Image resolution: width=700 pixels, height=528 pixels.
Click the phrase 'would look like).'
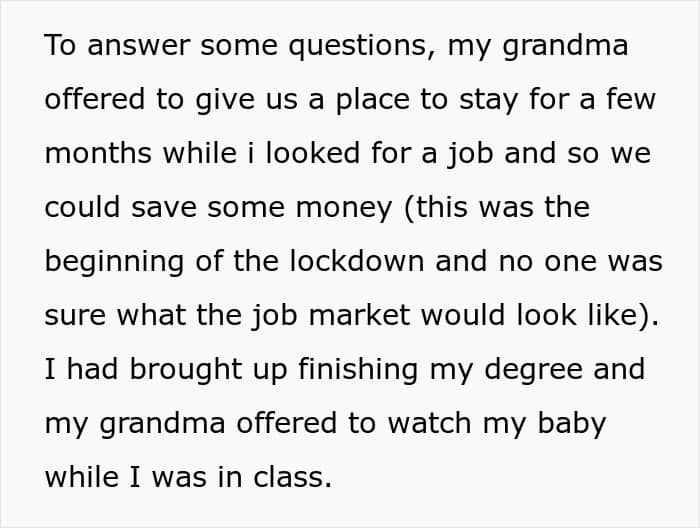pos(540,316)
